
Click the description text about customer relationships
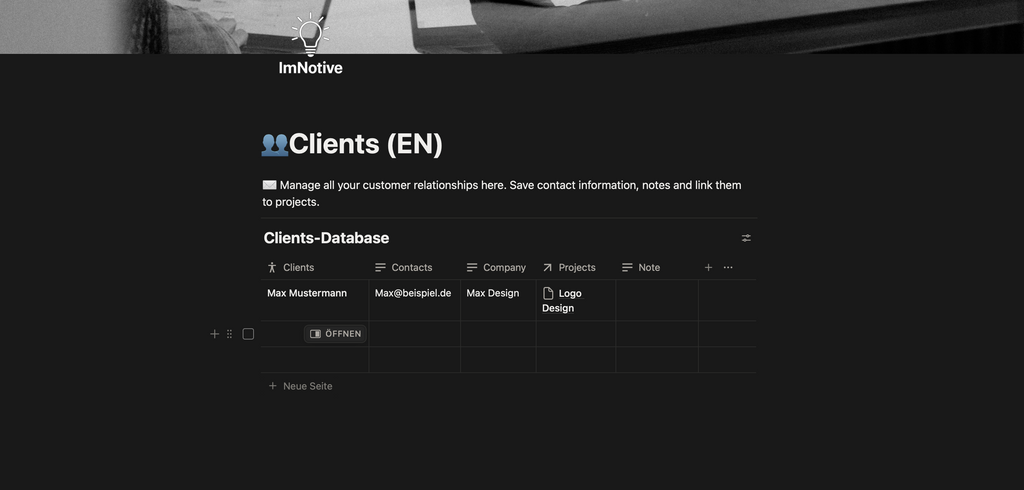tap(502, 193)
